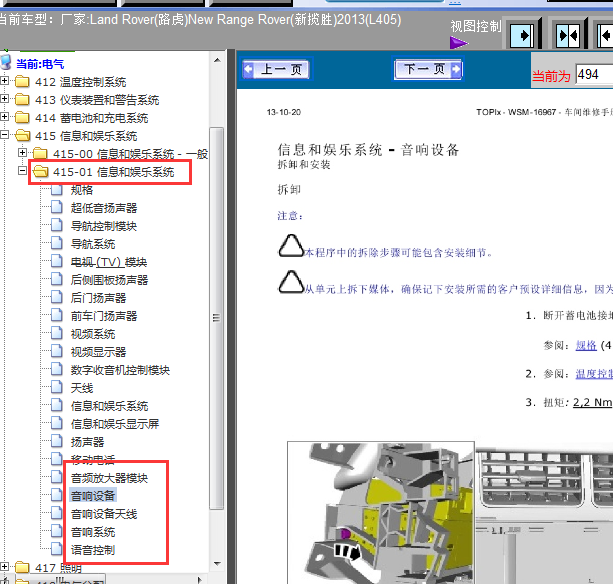Click the tree vertical scrollbar thumb
Screen dimensions: 613x584
[217, 318]
